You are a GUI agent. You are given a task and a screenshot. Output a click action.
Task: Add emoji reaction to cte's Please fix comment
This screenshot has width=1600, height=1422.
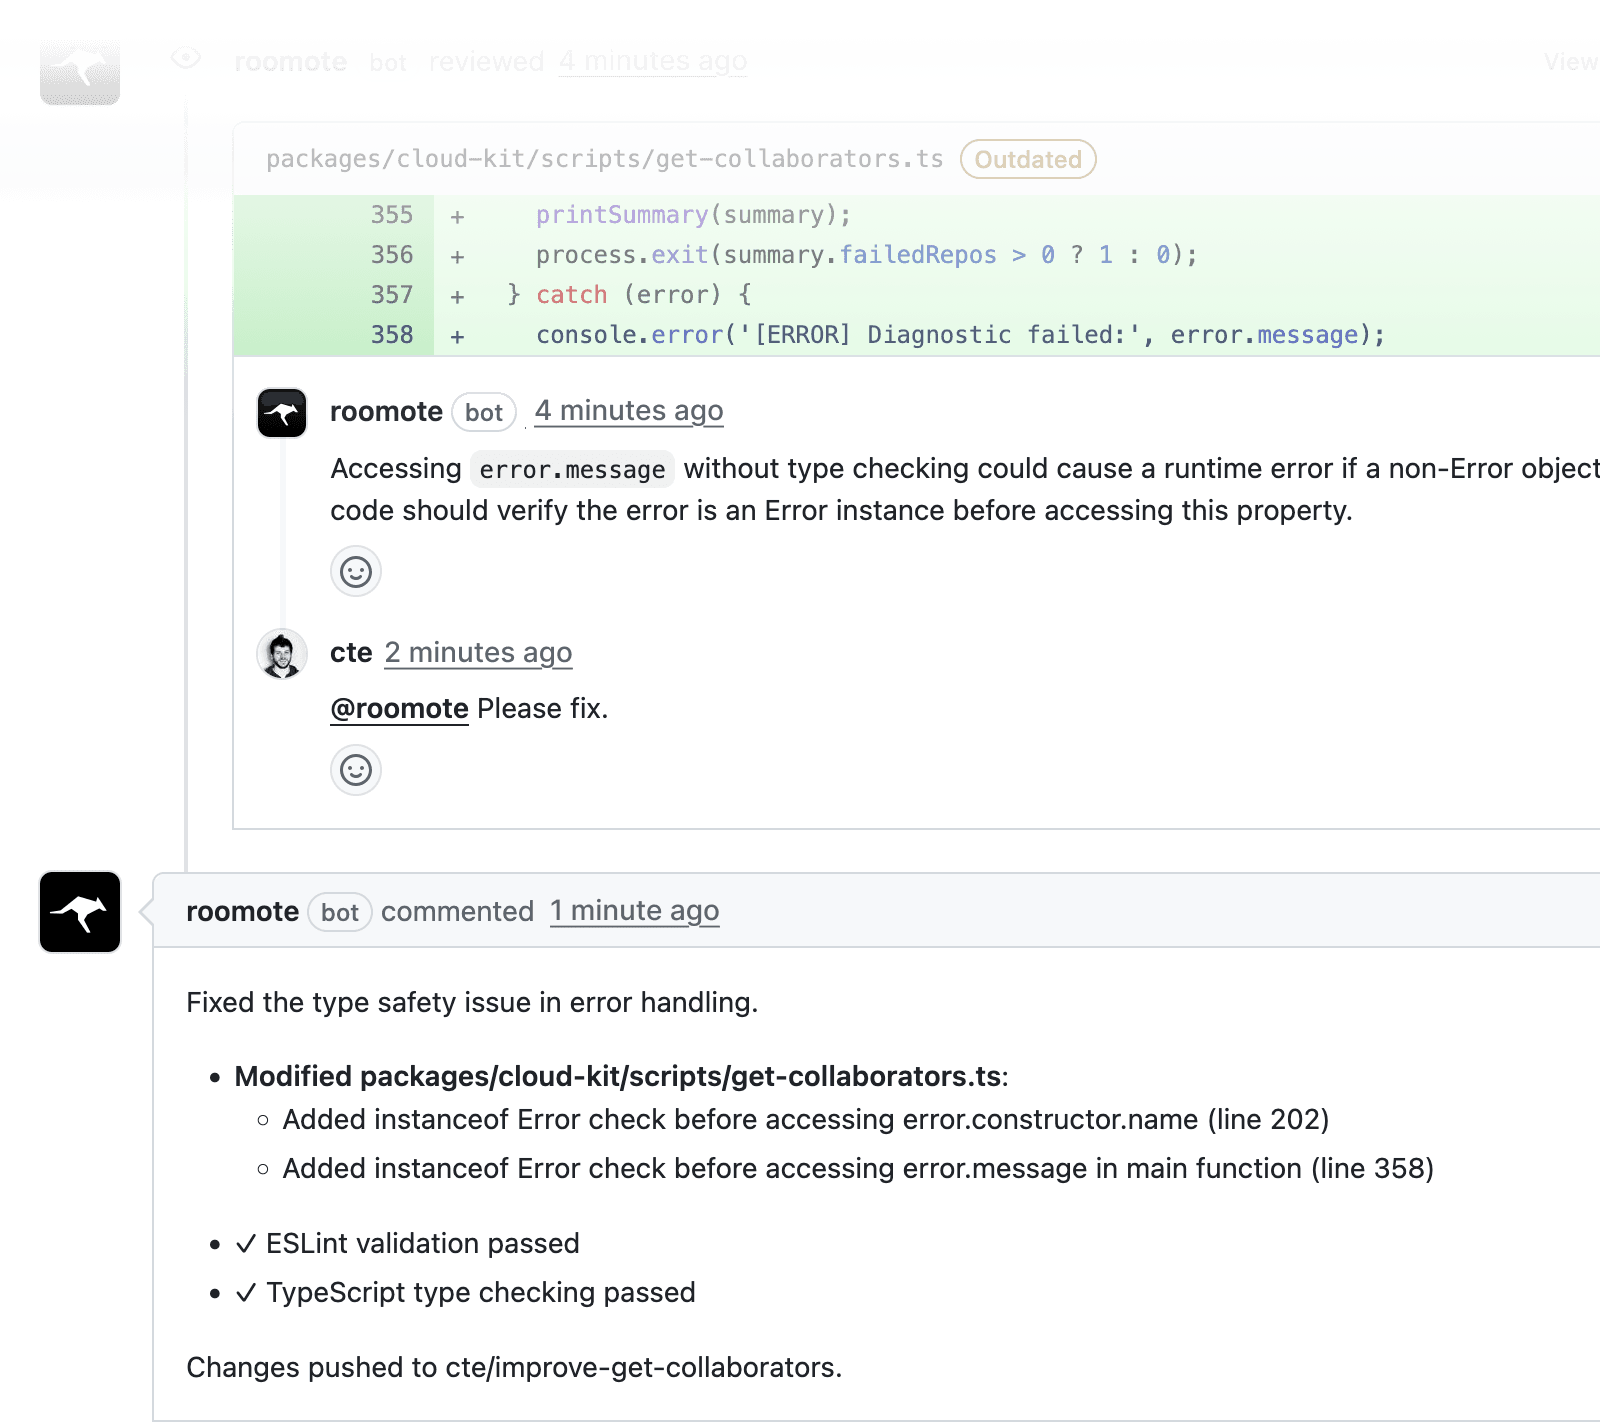point(356,770)
